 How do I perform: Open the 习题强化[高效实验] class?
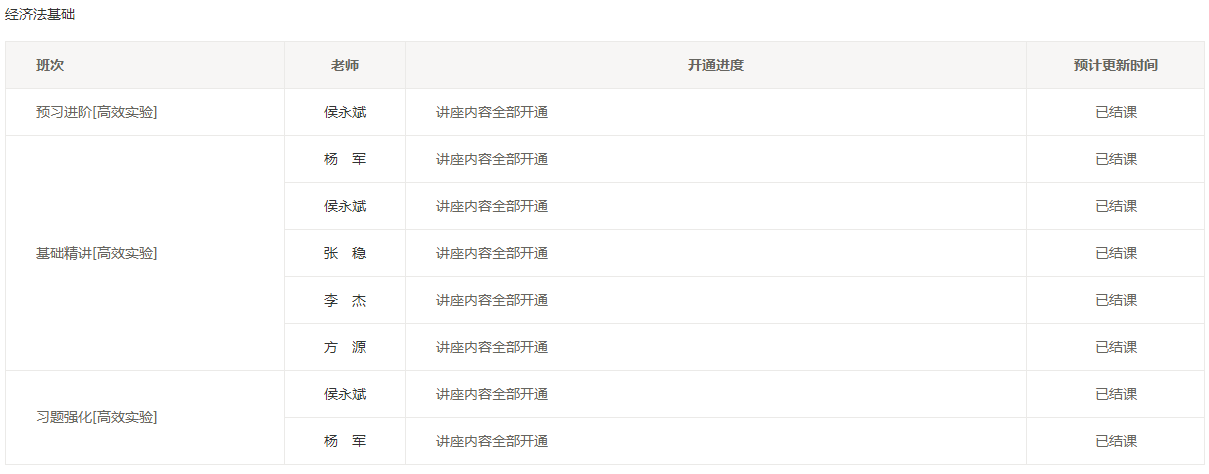click(x=97, y=417)
